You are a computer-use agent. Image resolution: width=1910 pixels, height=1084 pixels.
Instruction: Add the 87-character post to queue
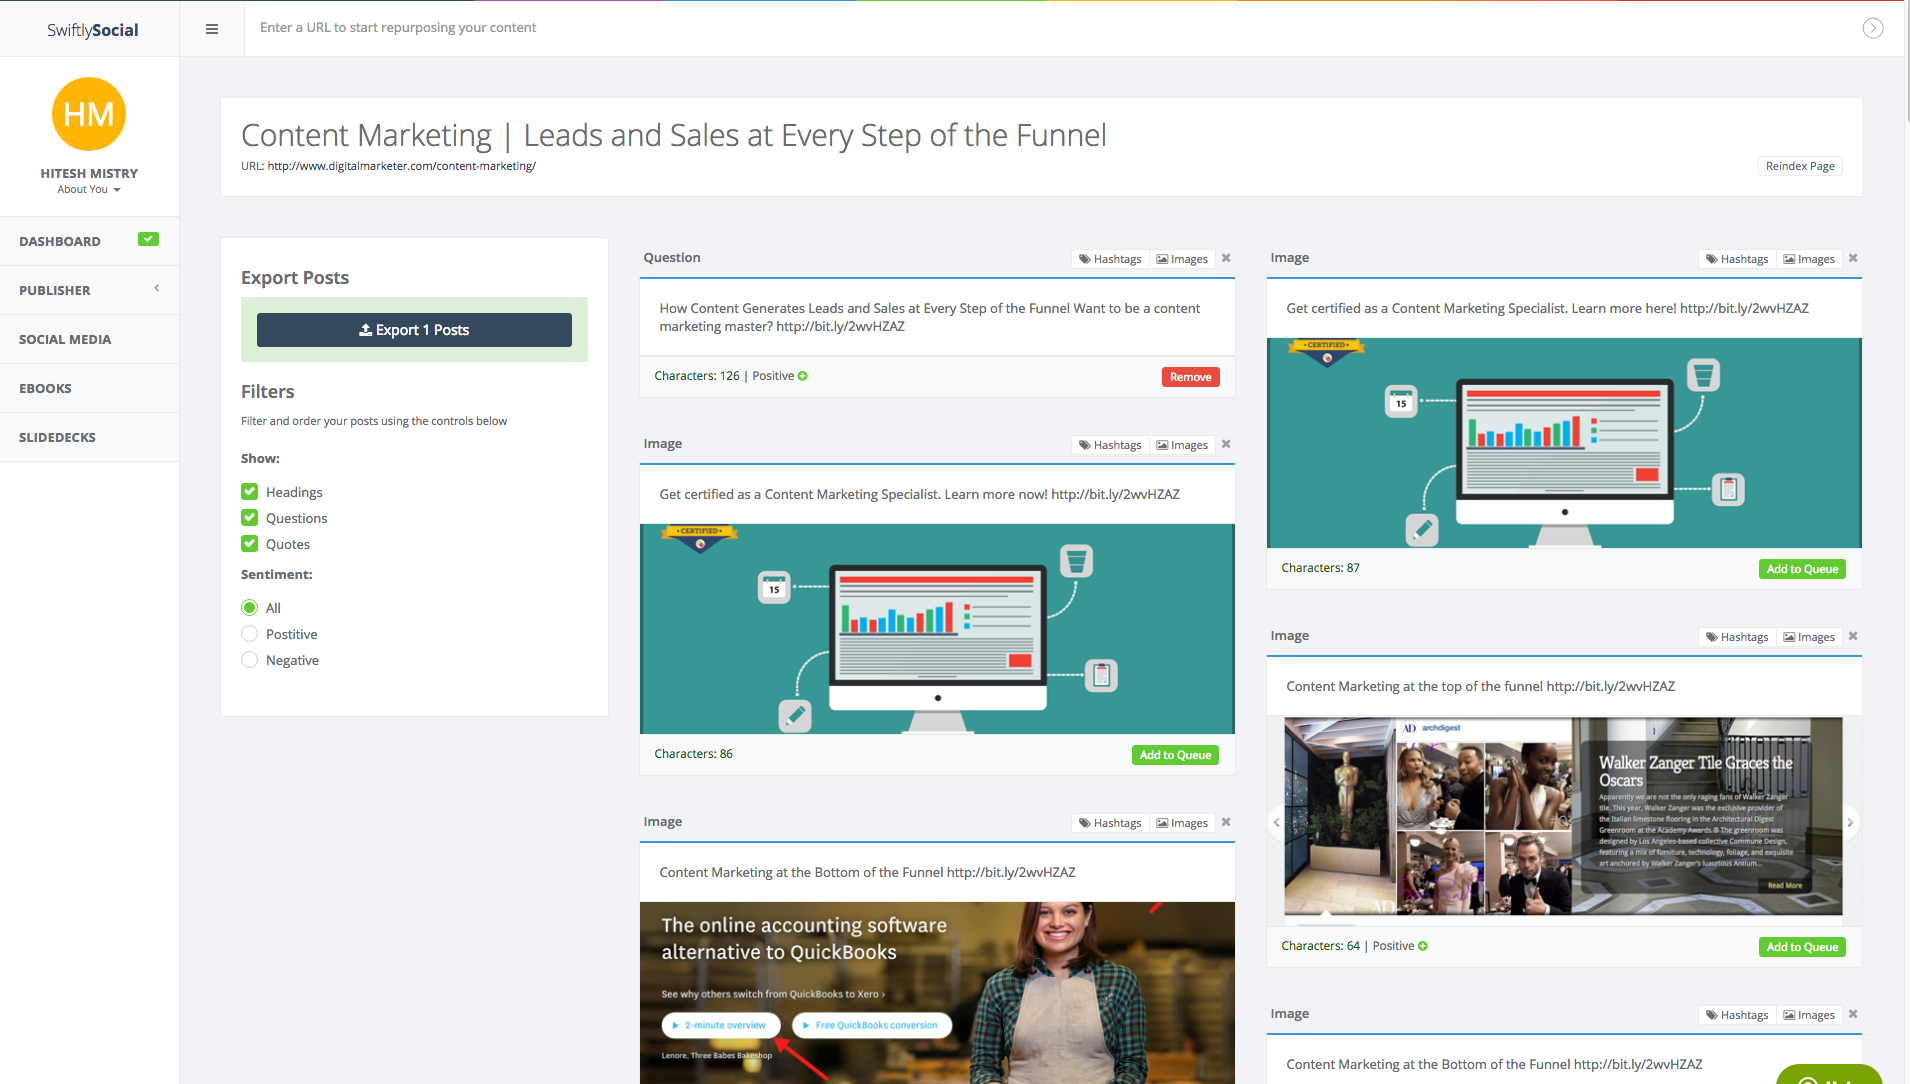[1802, 569]
